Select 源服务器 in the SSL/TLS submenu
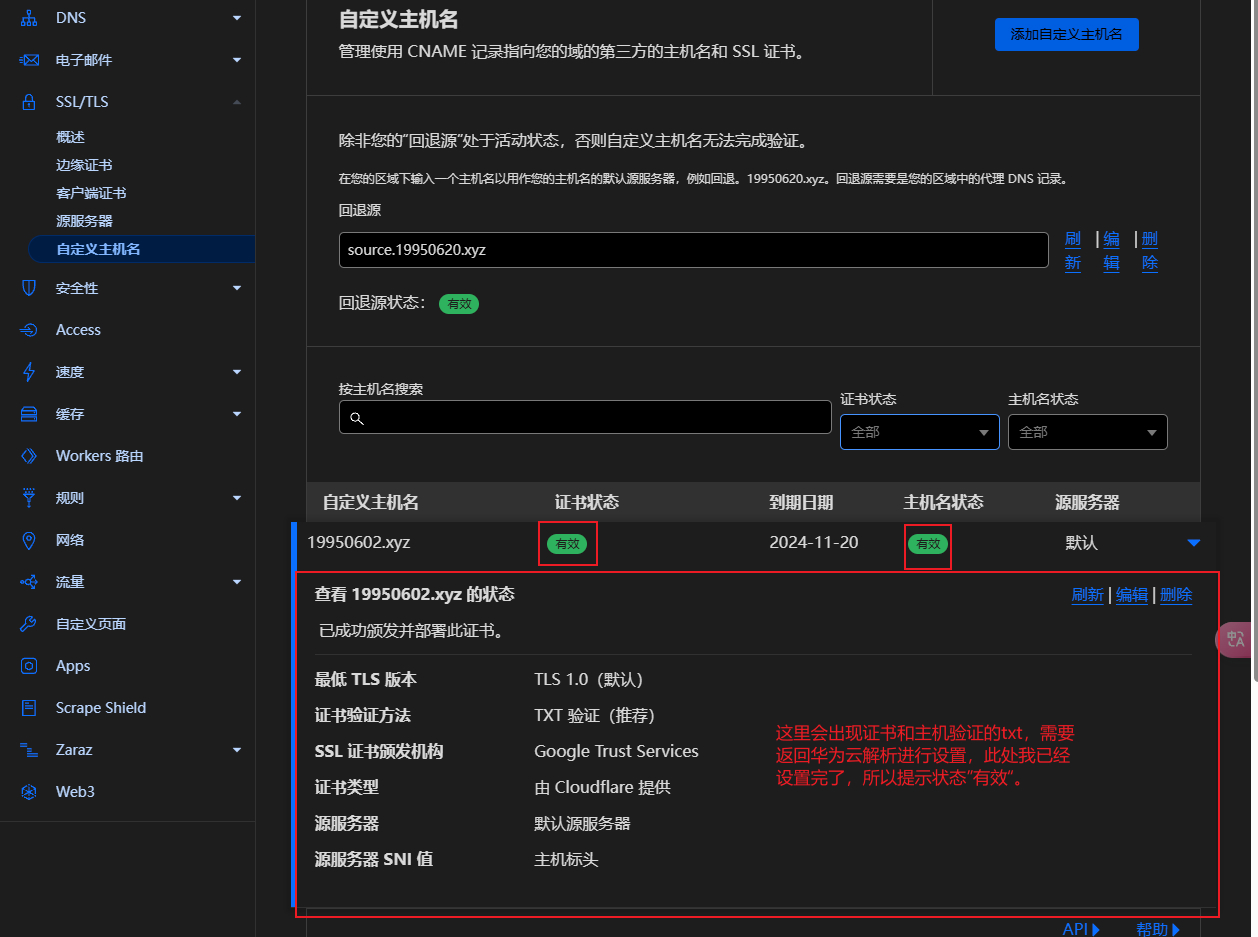This screenshot has height=937, width=1258. [x=84, y=221]
